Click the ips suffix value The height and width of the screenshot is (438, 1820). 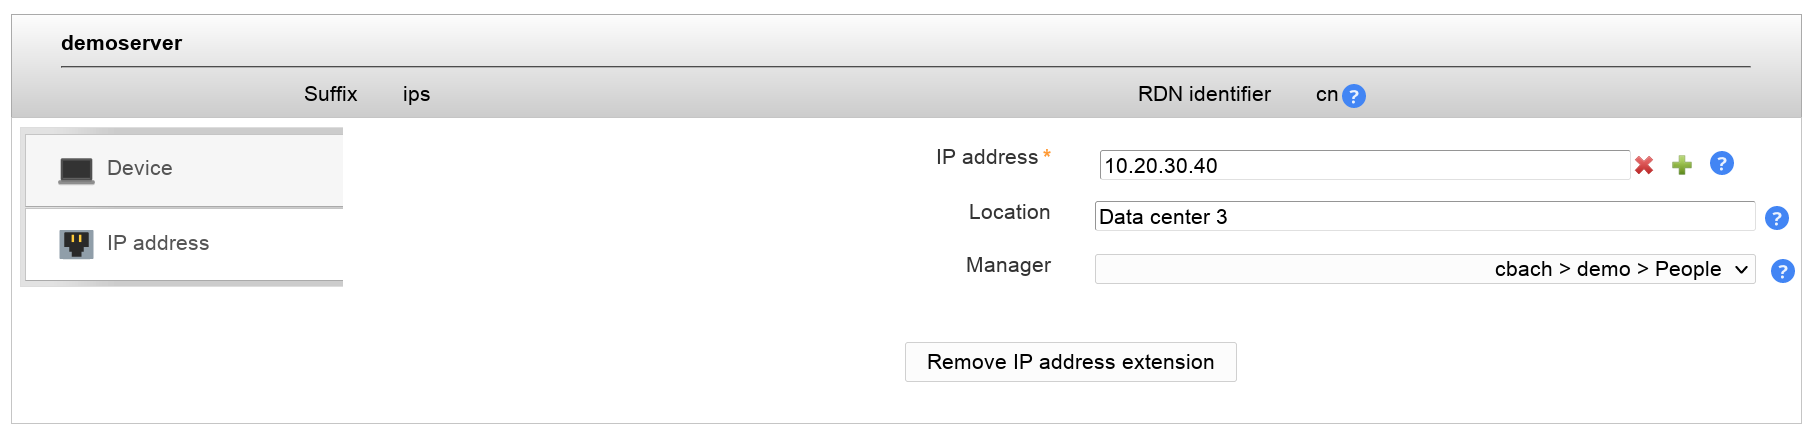click(x=416, y=94)
